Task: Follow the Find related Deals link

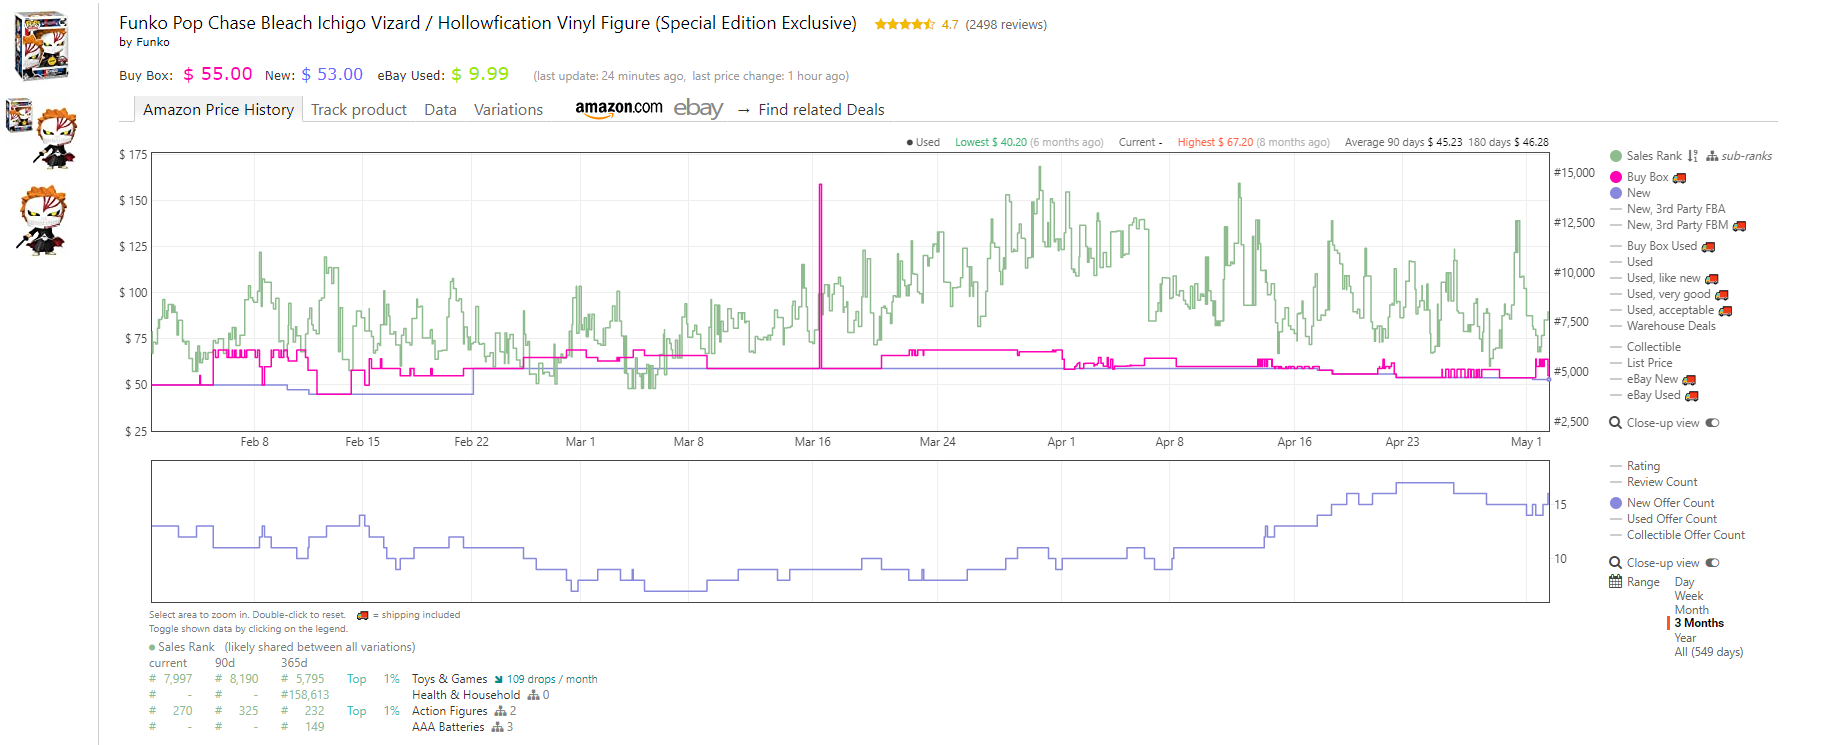Action: (821, 110)
